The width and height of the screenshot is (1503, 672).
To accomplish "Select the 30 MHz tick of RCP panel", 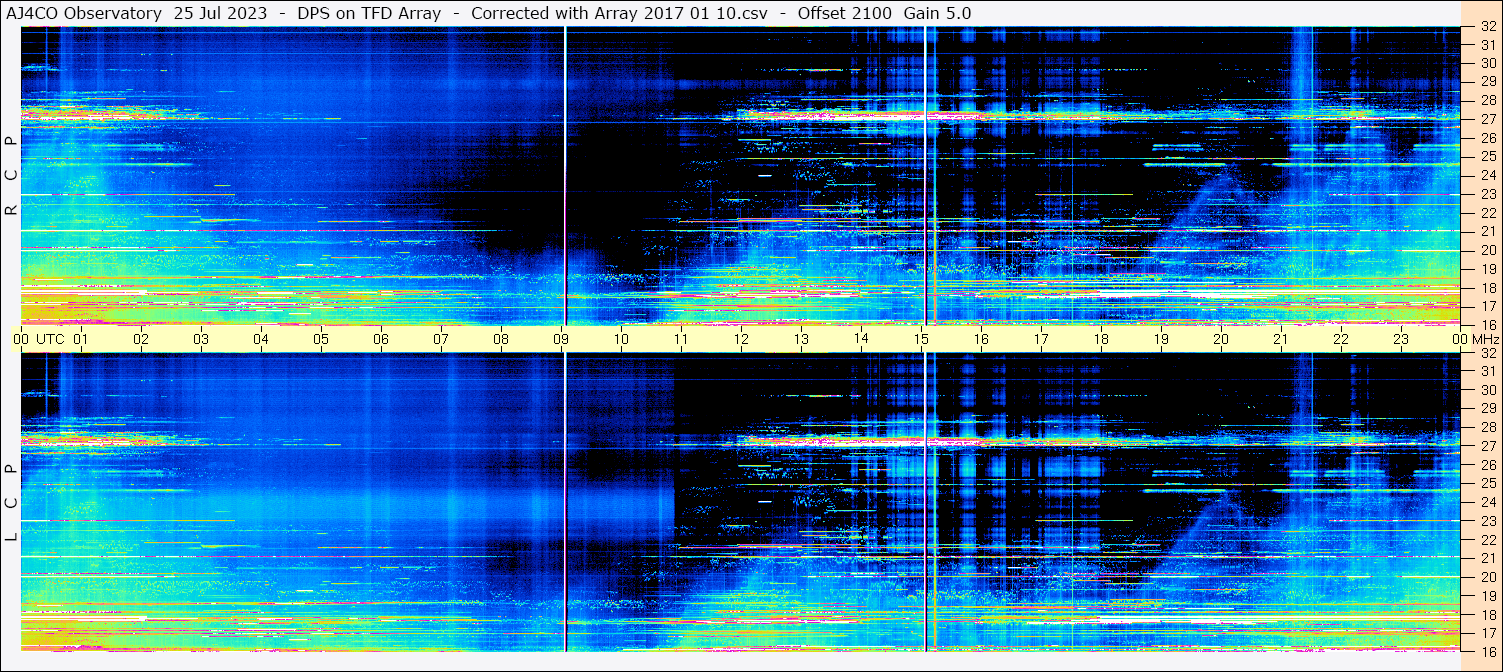I will tap(1488, 63).
